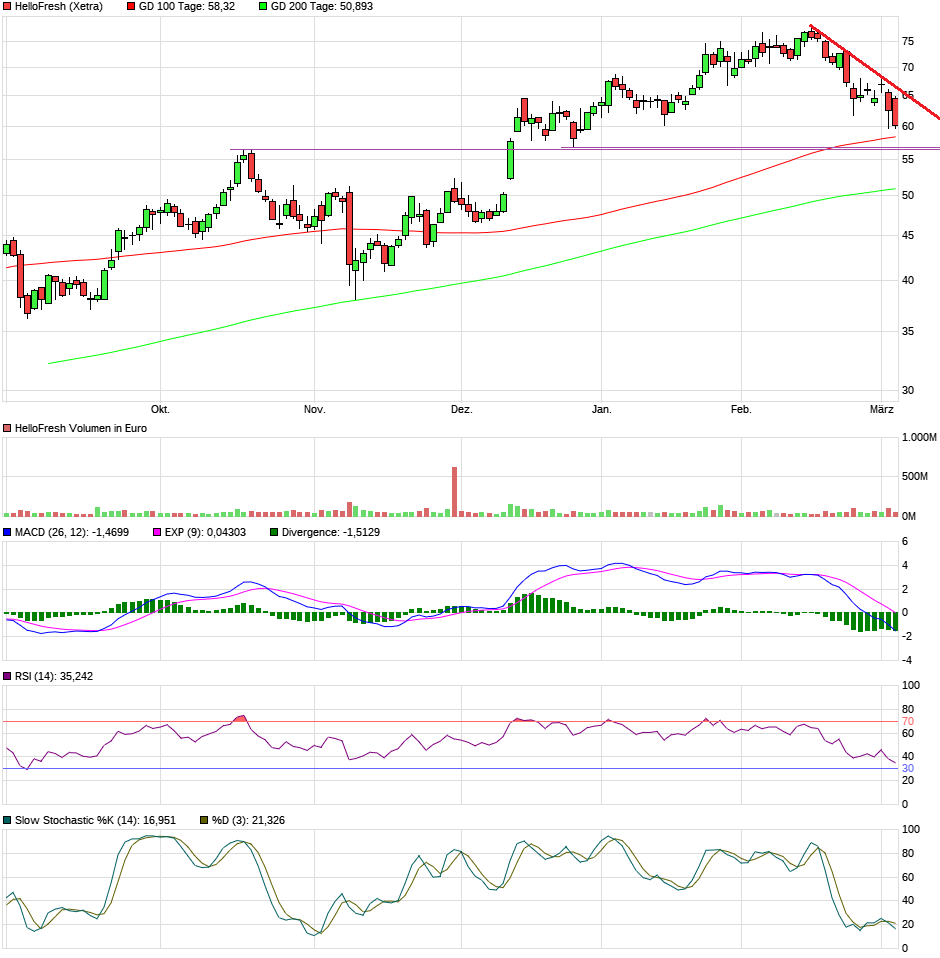Click the olive %D (3) legend swatch
Screen dimensions: 940x958
[x=205, y=821]
